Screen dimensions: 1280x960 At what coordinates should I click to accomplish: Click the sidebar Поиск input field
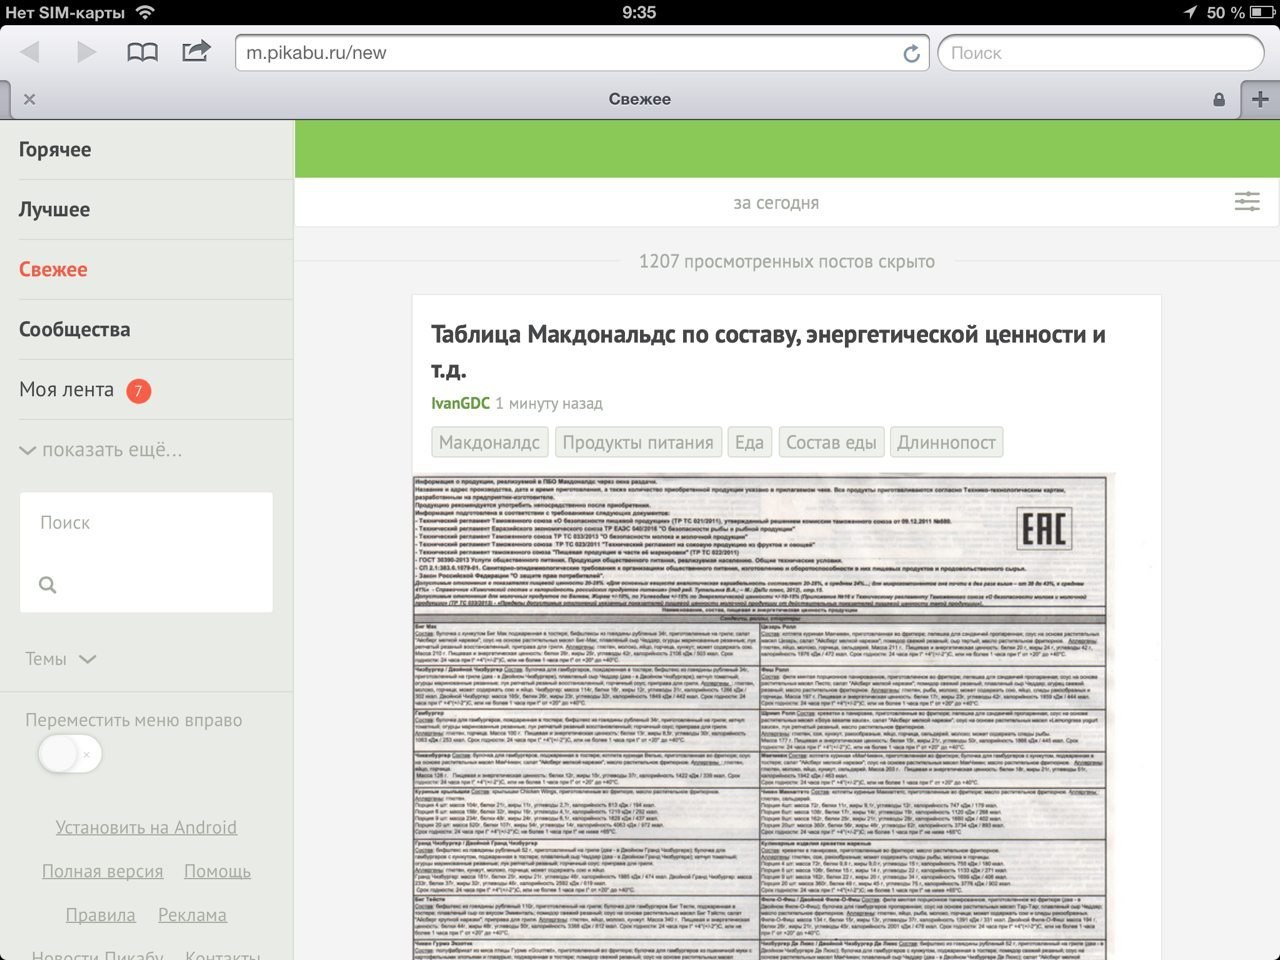[146, 523]
